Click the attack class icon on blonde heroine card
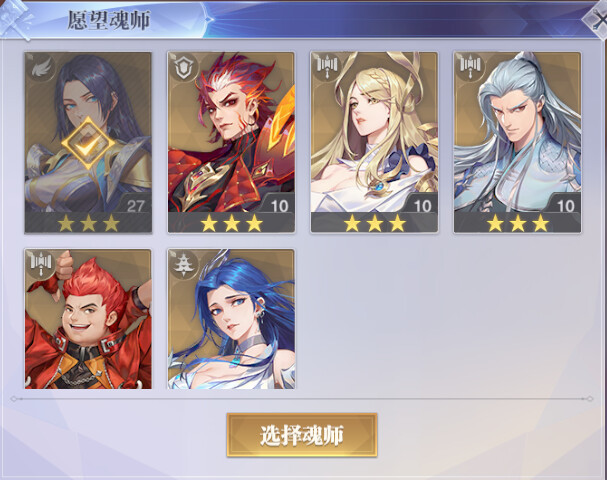The width and height of the screenshot is (607, 480). click(328, 67)
